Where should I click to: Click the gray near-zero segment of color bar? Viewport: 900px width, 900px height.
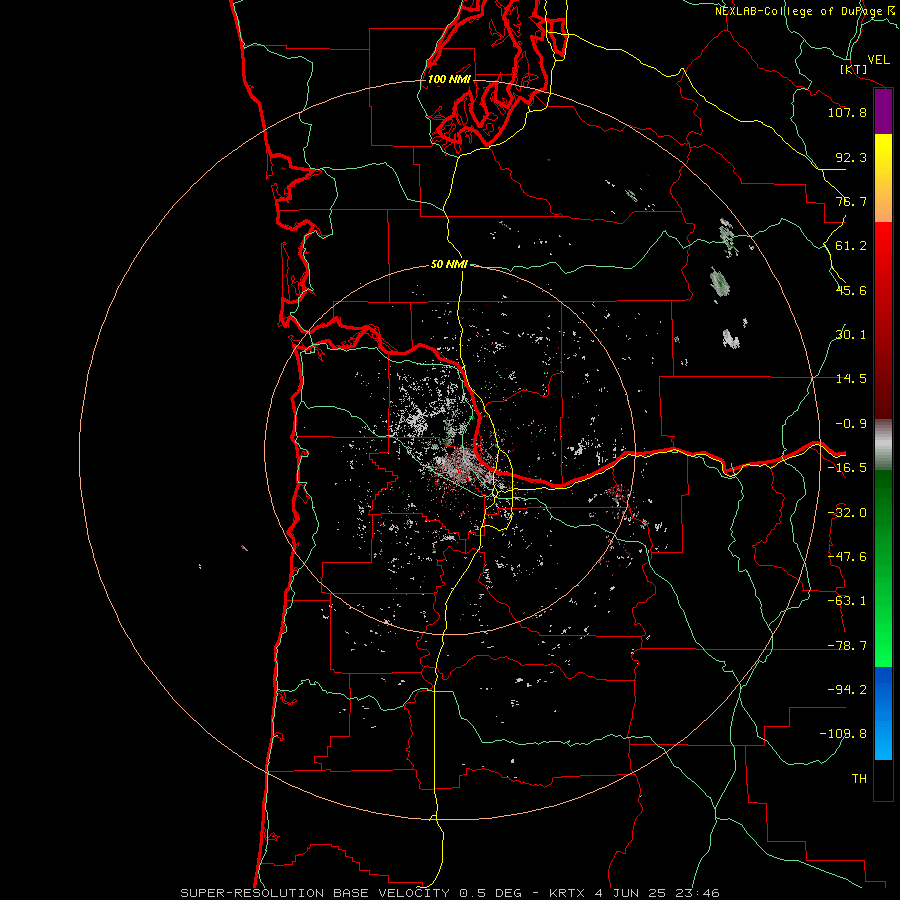[x=883, y=445]
